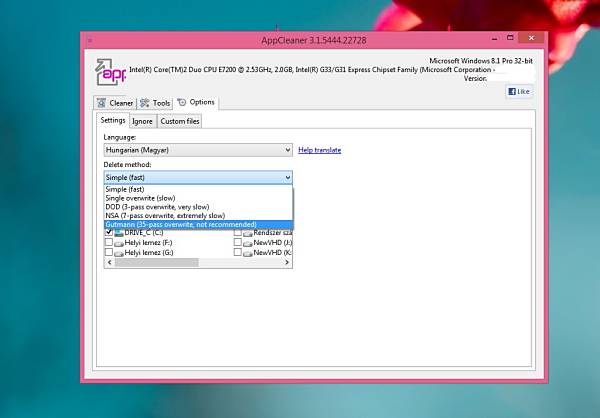Click the AppCleaner logo
Image resolution: width=600 pixels, height=418 pixels.
click(x=110, y=72)
